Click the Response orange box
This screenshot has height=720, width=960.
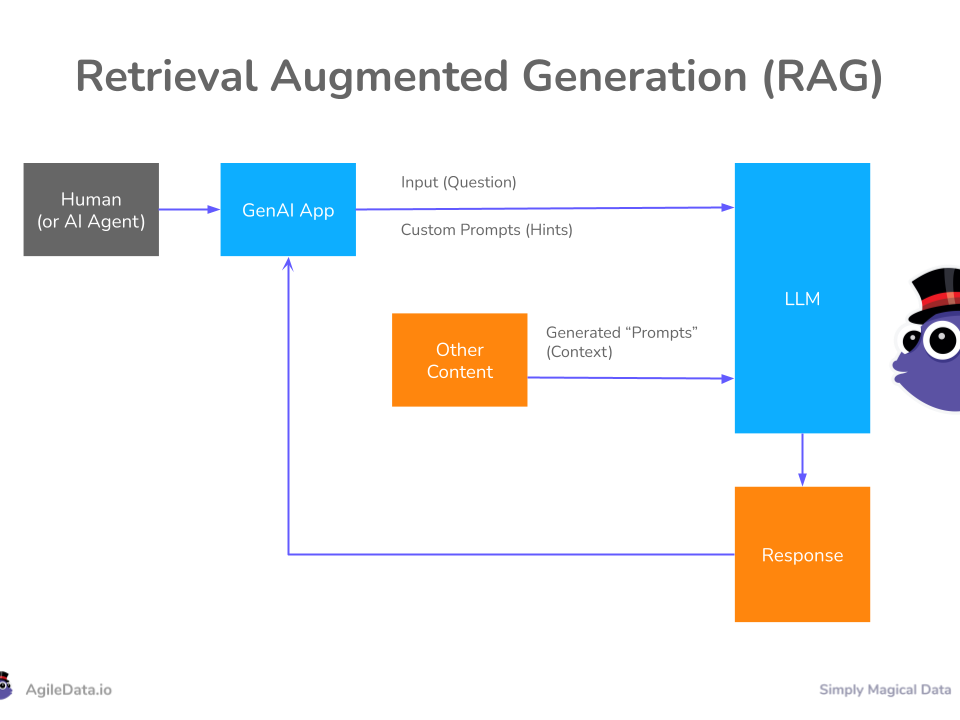click(802, 555)
